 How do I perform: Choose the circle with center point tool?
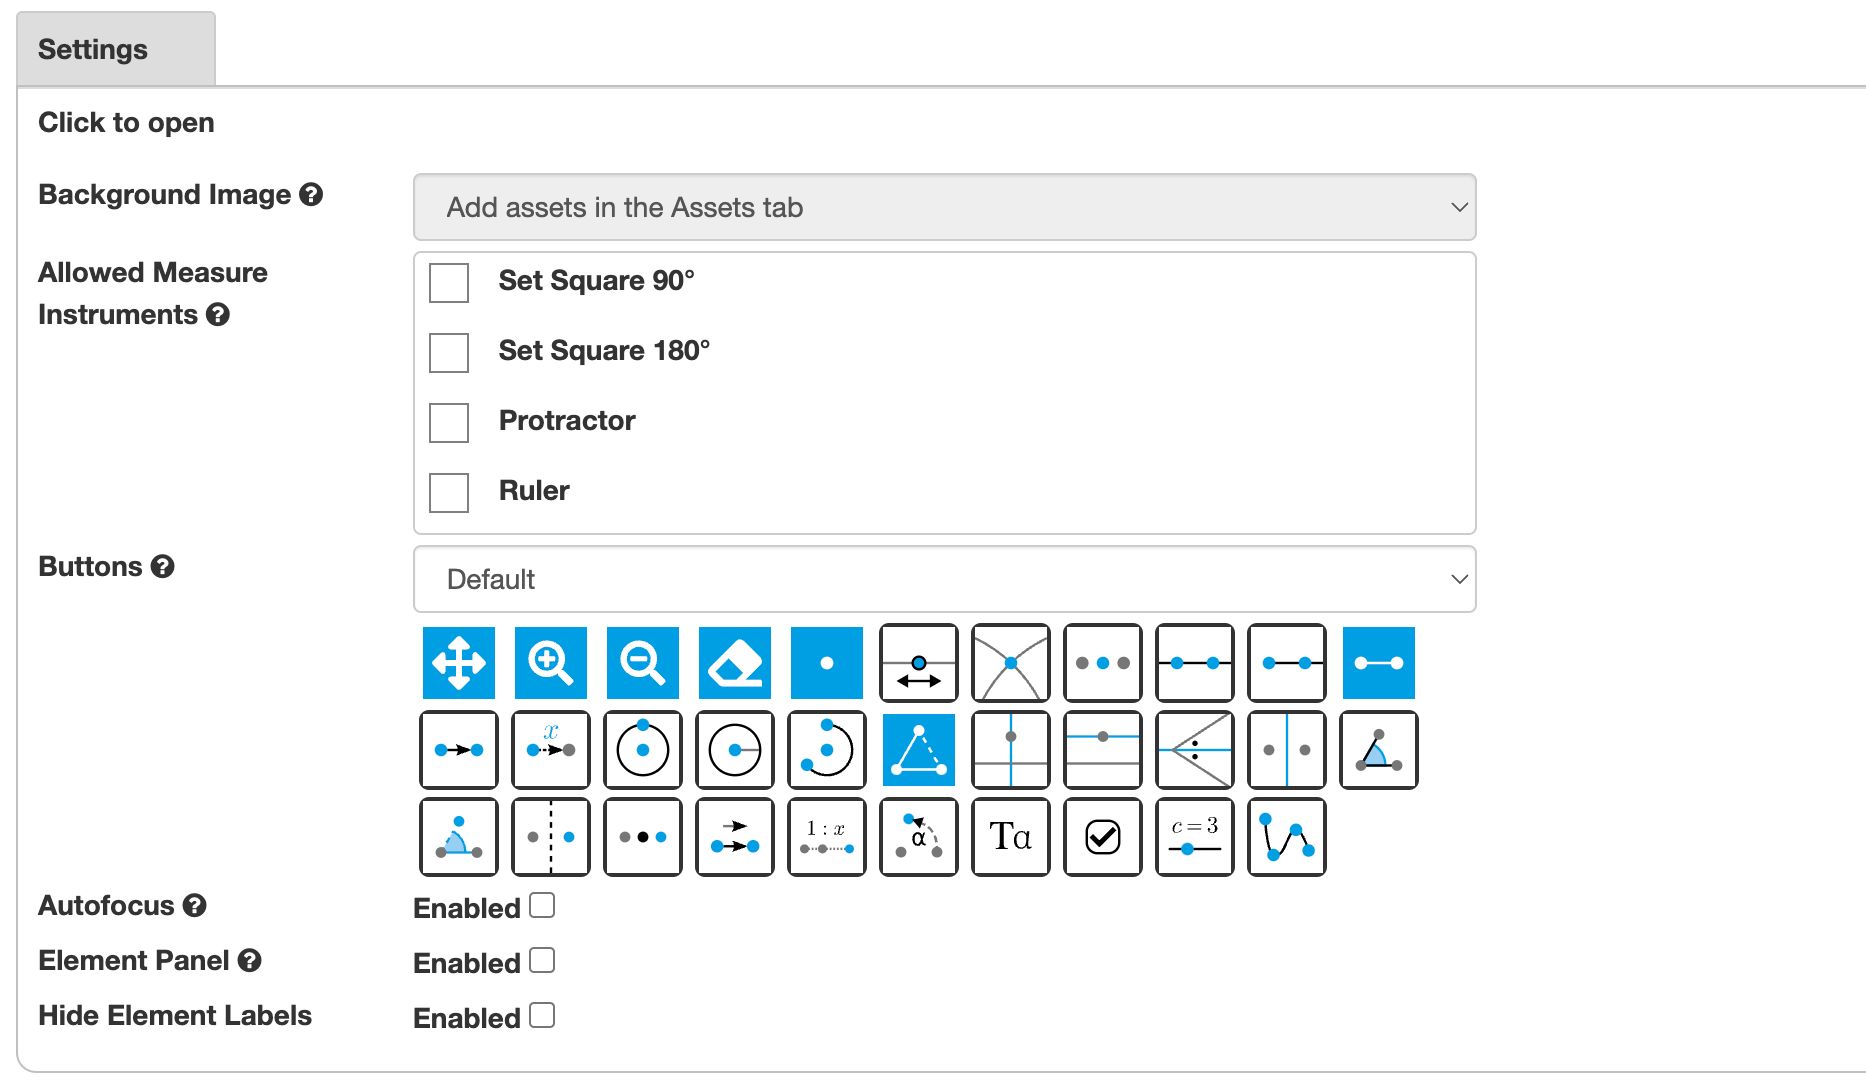click(x=643, y=750)
